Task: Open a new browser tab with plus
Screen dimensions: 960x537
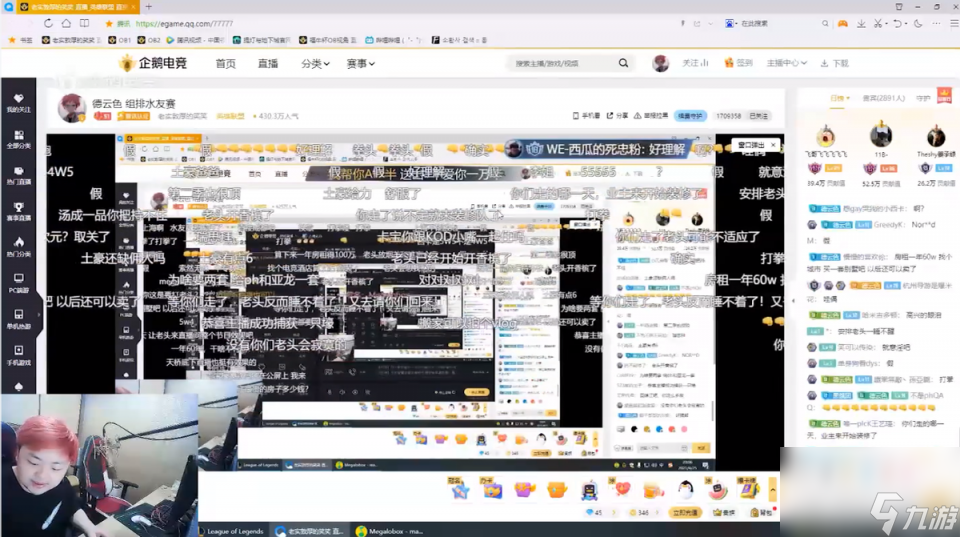Action: coord(149,7)
